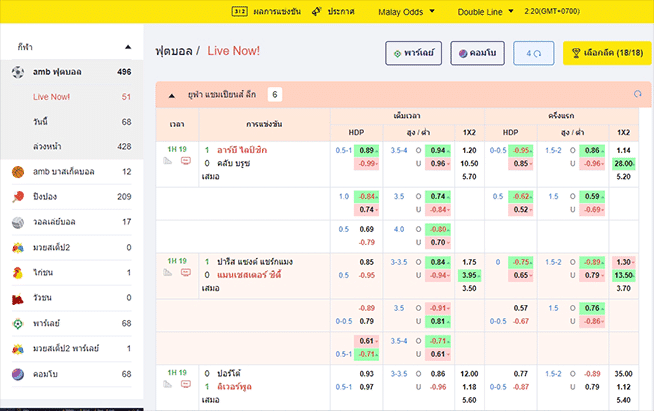Open the announcements megaphone icon
This screenshot has height=411, width=654.
[317, 11]
